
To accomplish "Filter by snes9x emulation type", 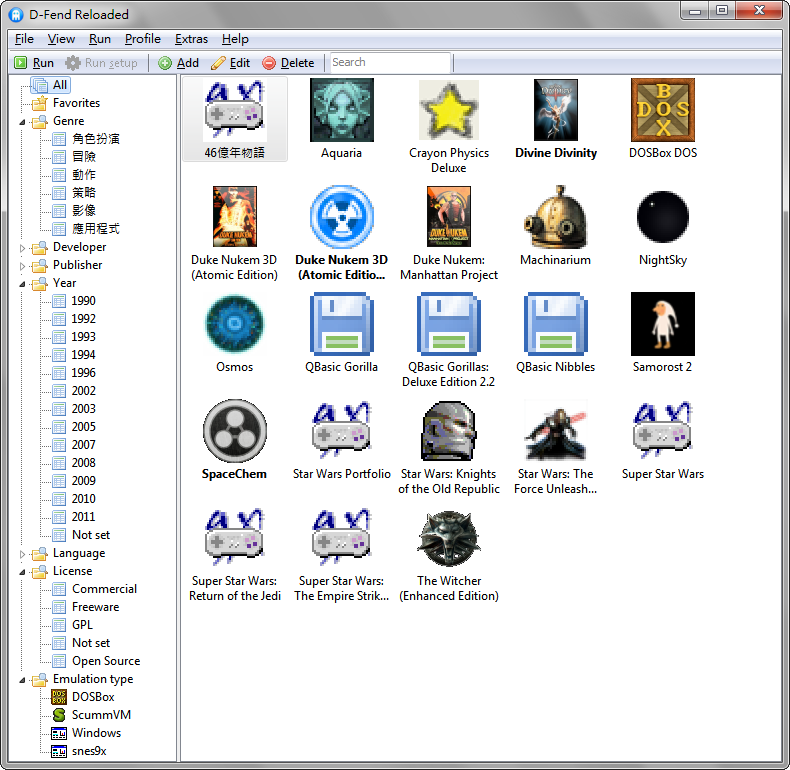I will tap(89, 751).
